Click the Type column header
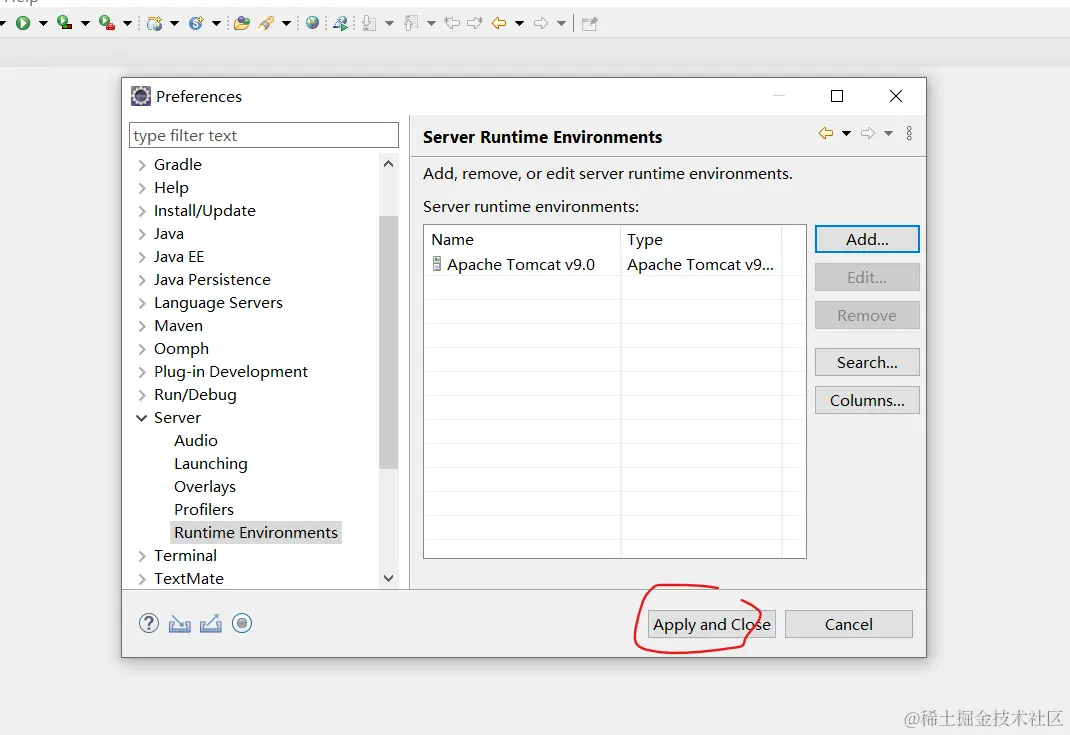 click(701, 240)
